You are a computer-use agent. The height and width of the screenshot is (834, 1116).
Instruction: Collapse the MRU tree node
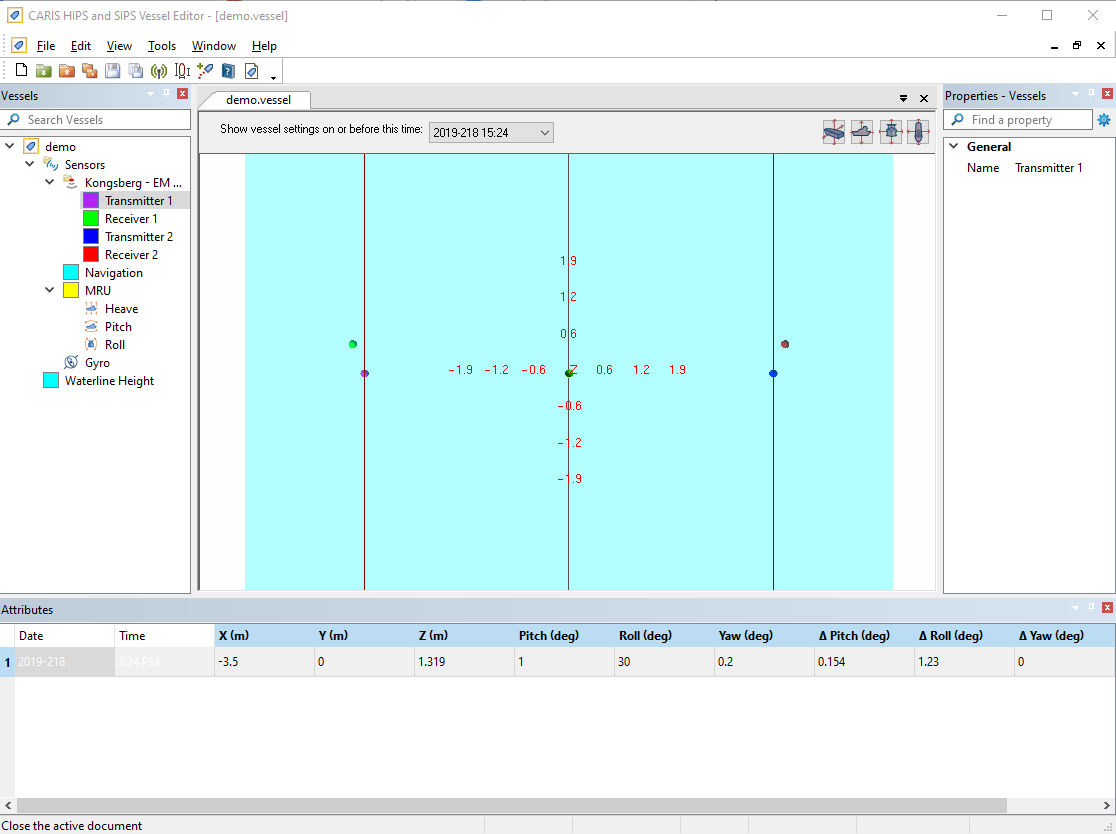pyautogui.click(x=50, y=291)
